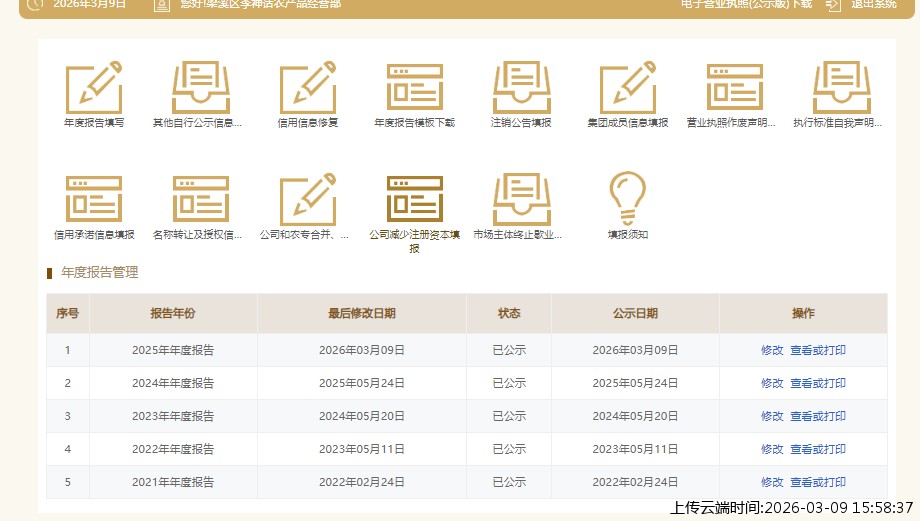The height and width of the screenshot is (521, 920).
Task: Open the 注销公告填报 icon
Action: click(x=521, y=88)
